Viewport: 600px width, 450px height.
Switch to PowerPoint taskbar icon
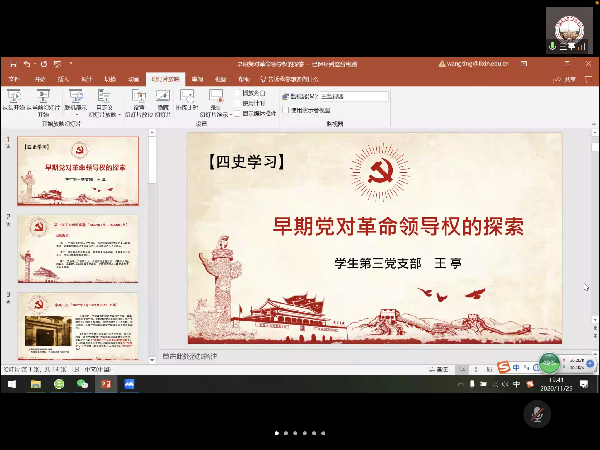pos(106,384)
